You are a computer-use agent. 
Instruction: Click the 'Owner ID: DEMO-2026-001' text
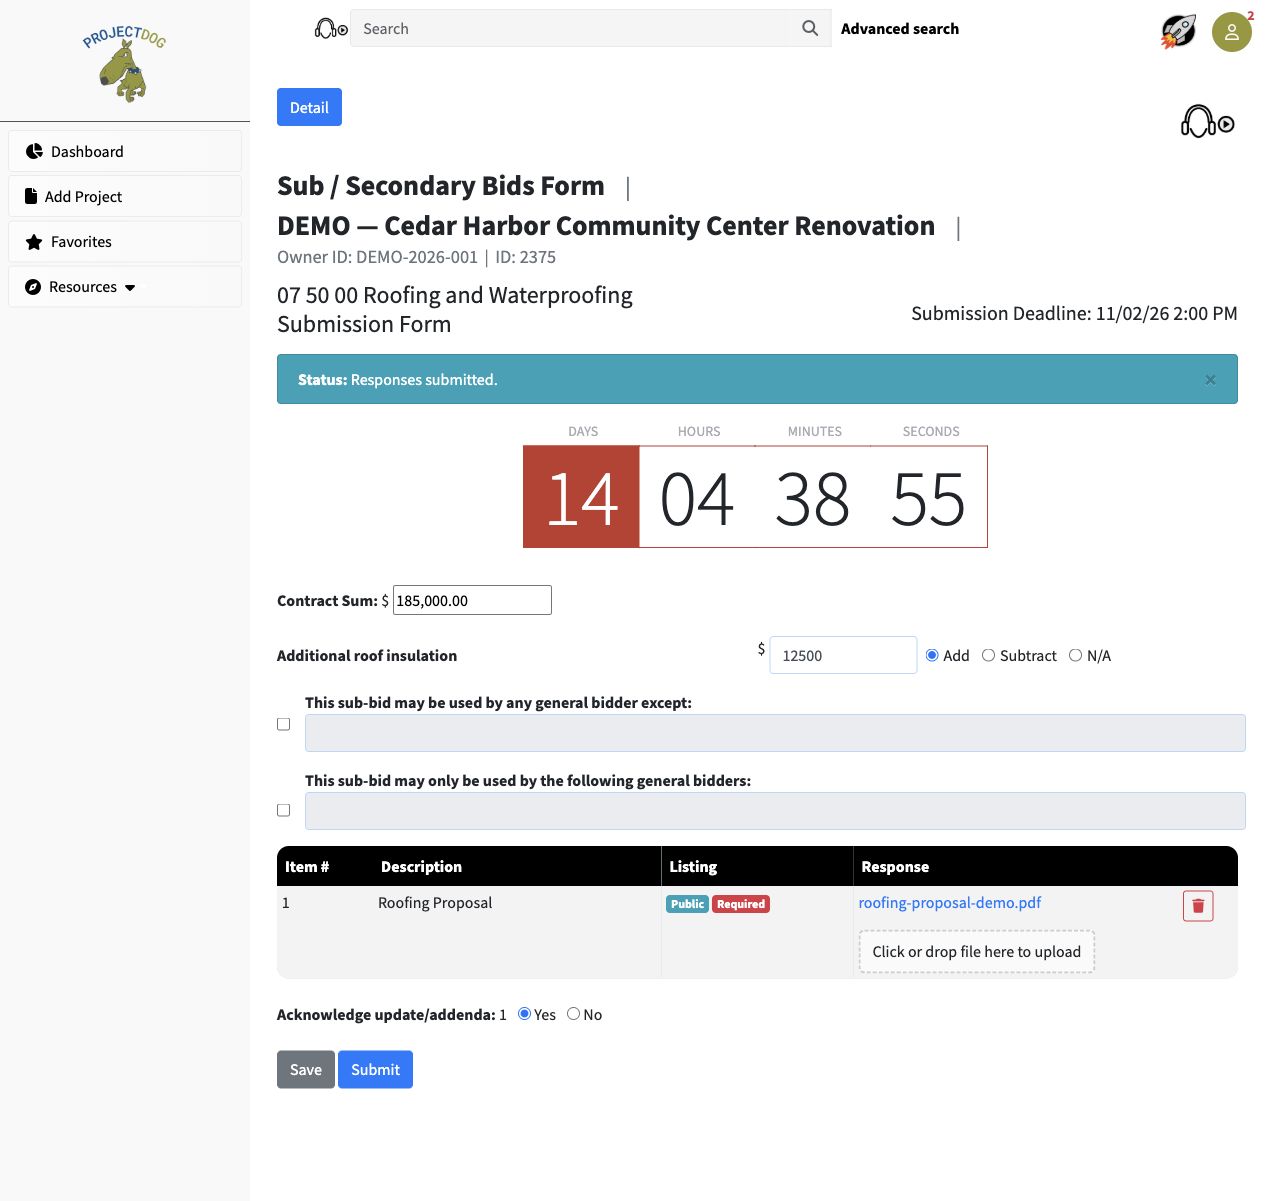377,257
